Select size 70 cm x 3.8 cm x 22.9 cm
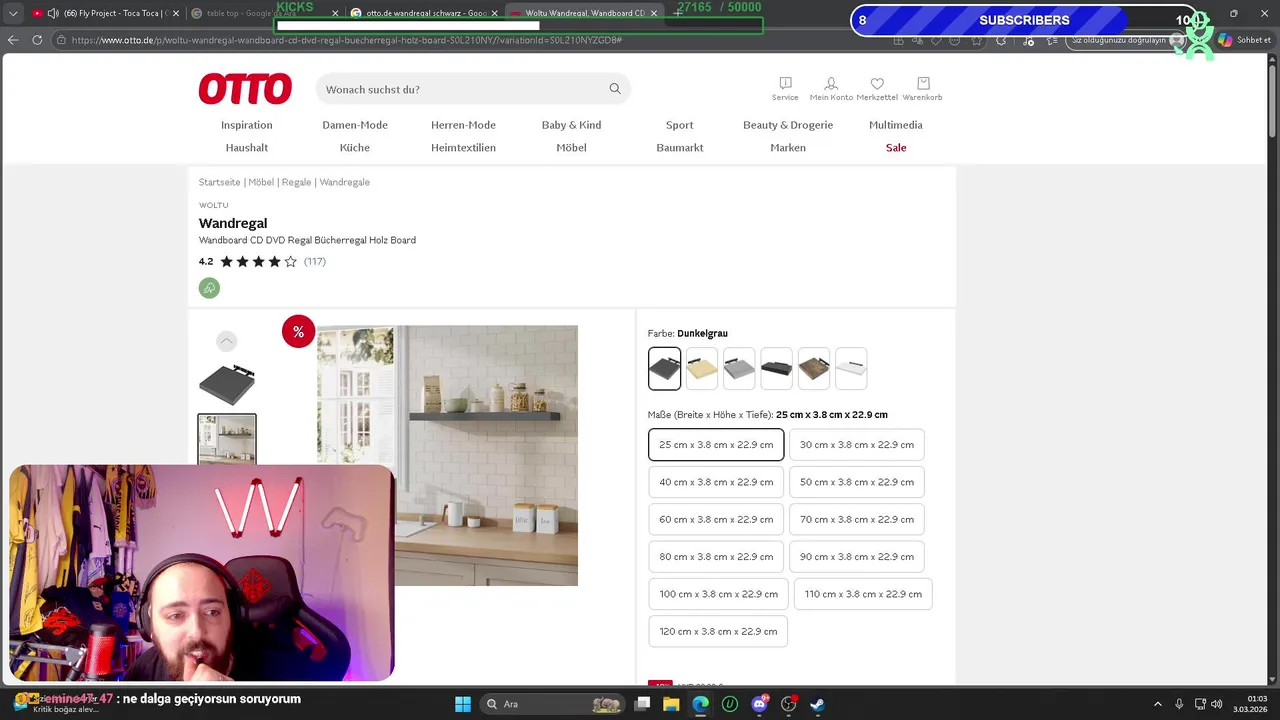 coord(857,520)
